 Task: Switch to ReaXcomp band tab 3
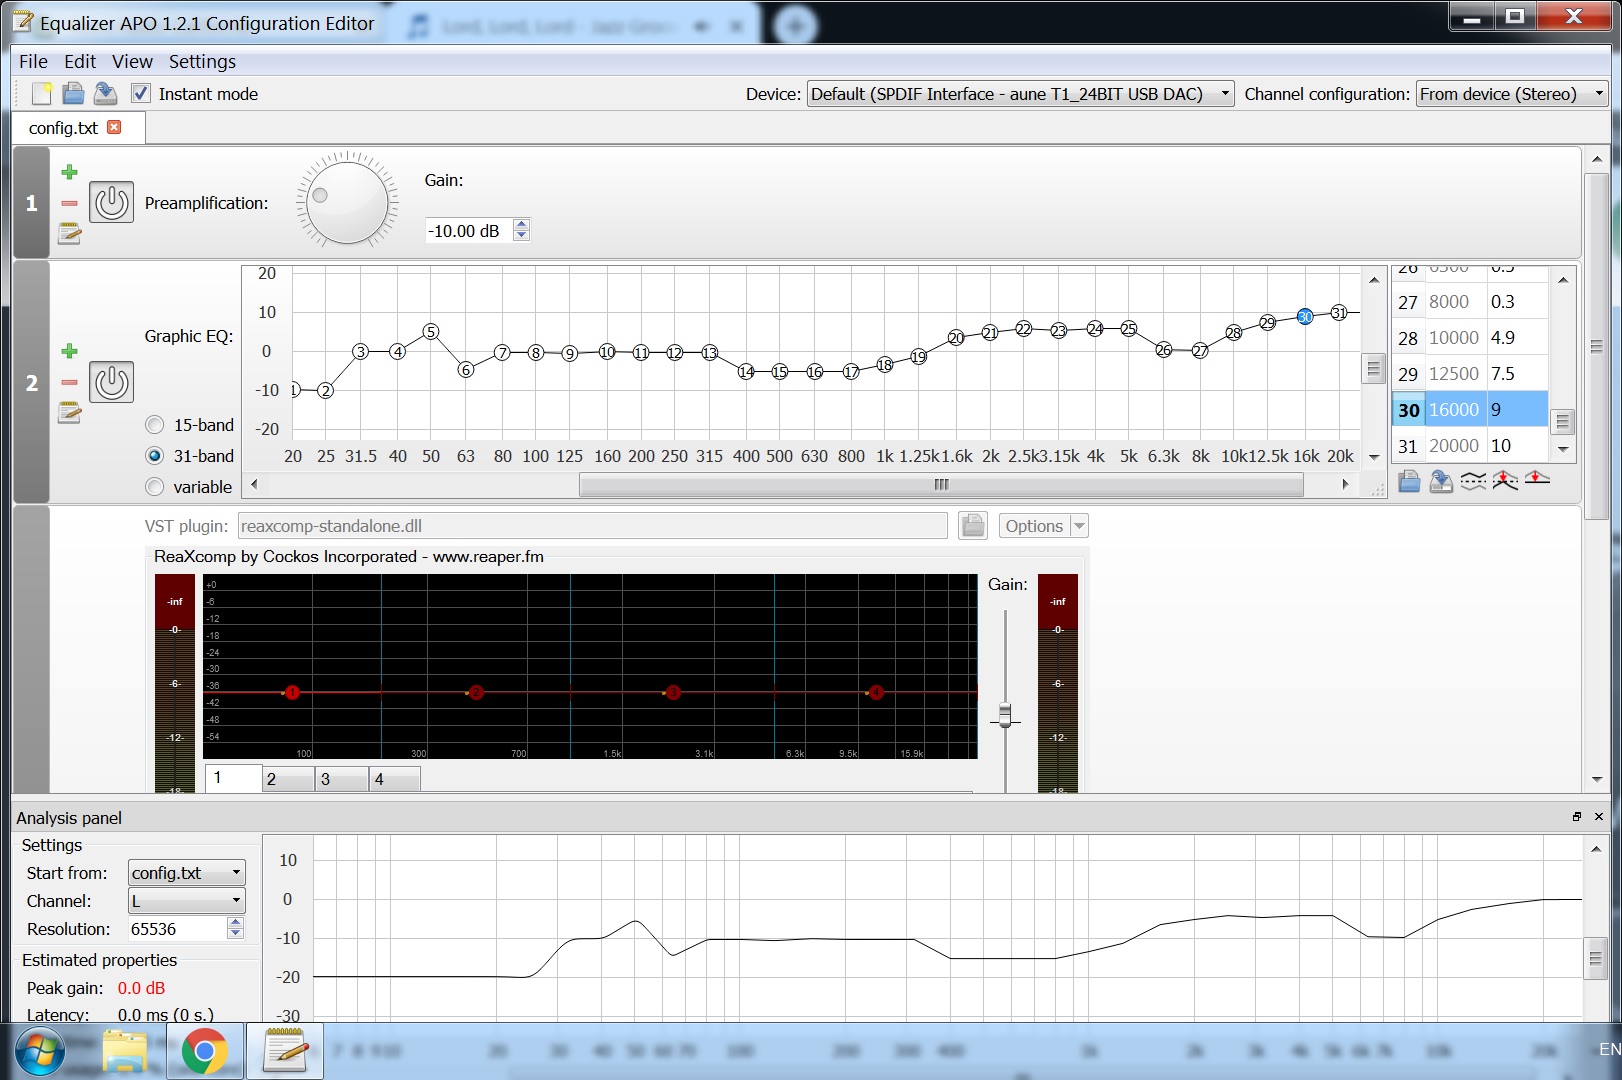click(342, 779)
